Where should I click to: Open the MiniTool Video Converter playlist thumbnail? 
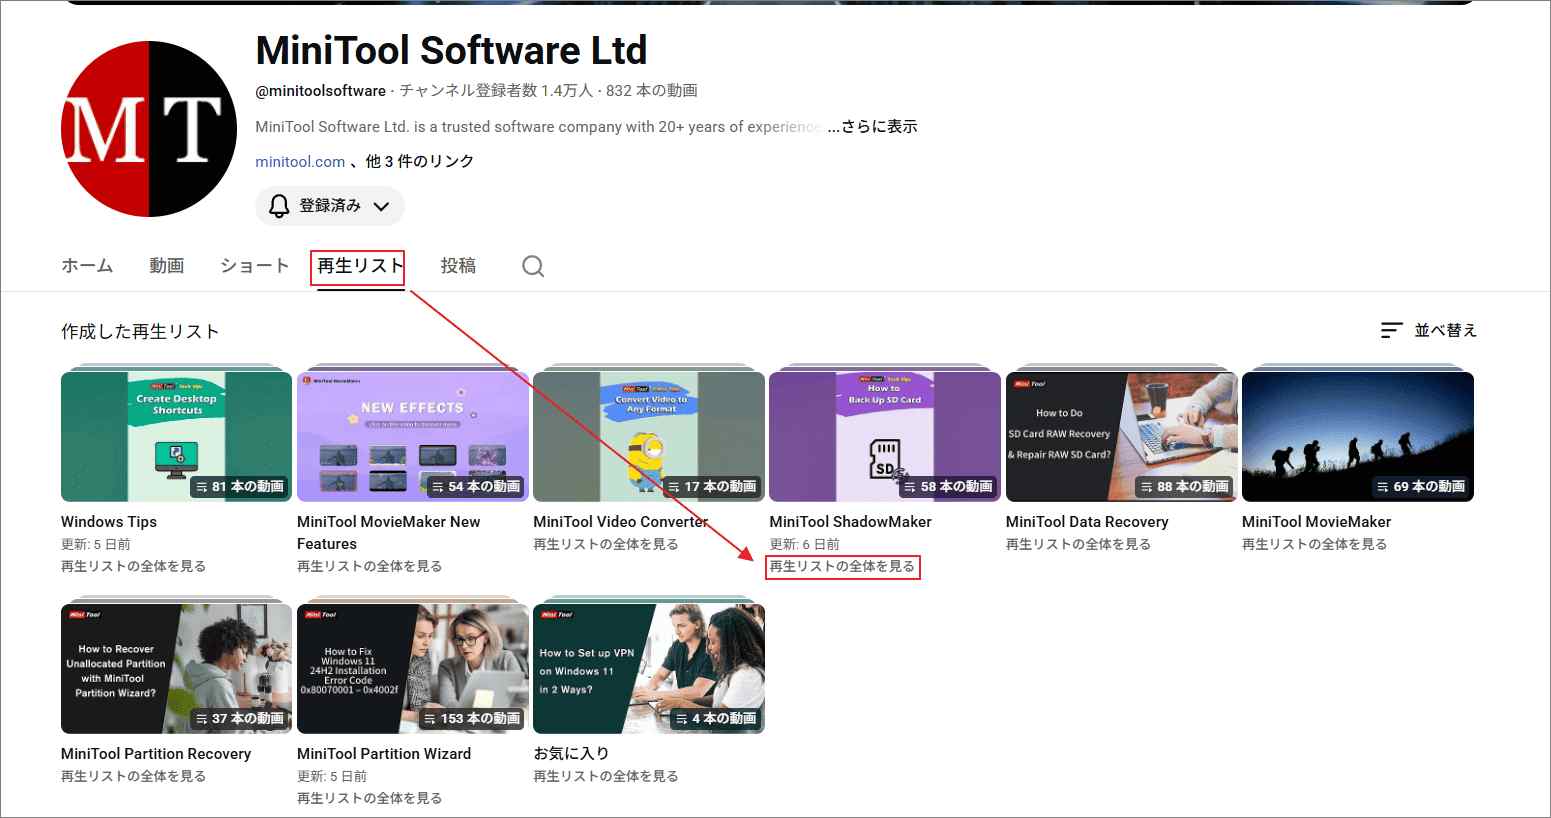pos(648,436)
